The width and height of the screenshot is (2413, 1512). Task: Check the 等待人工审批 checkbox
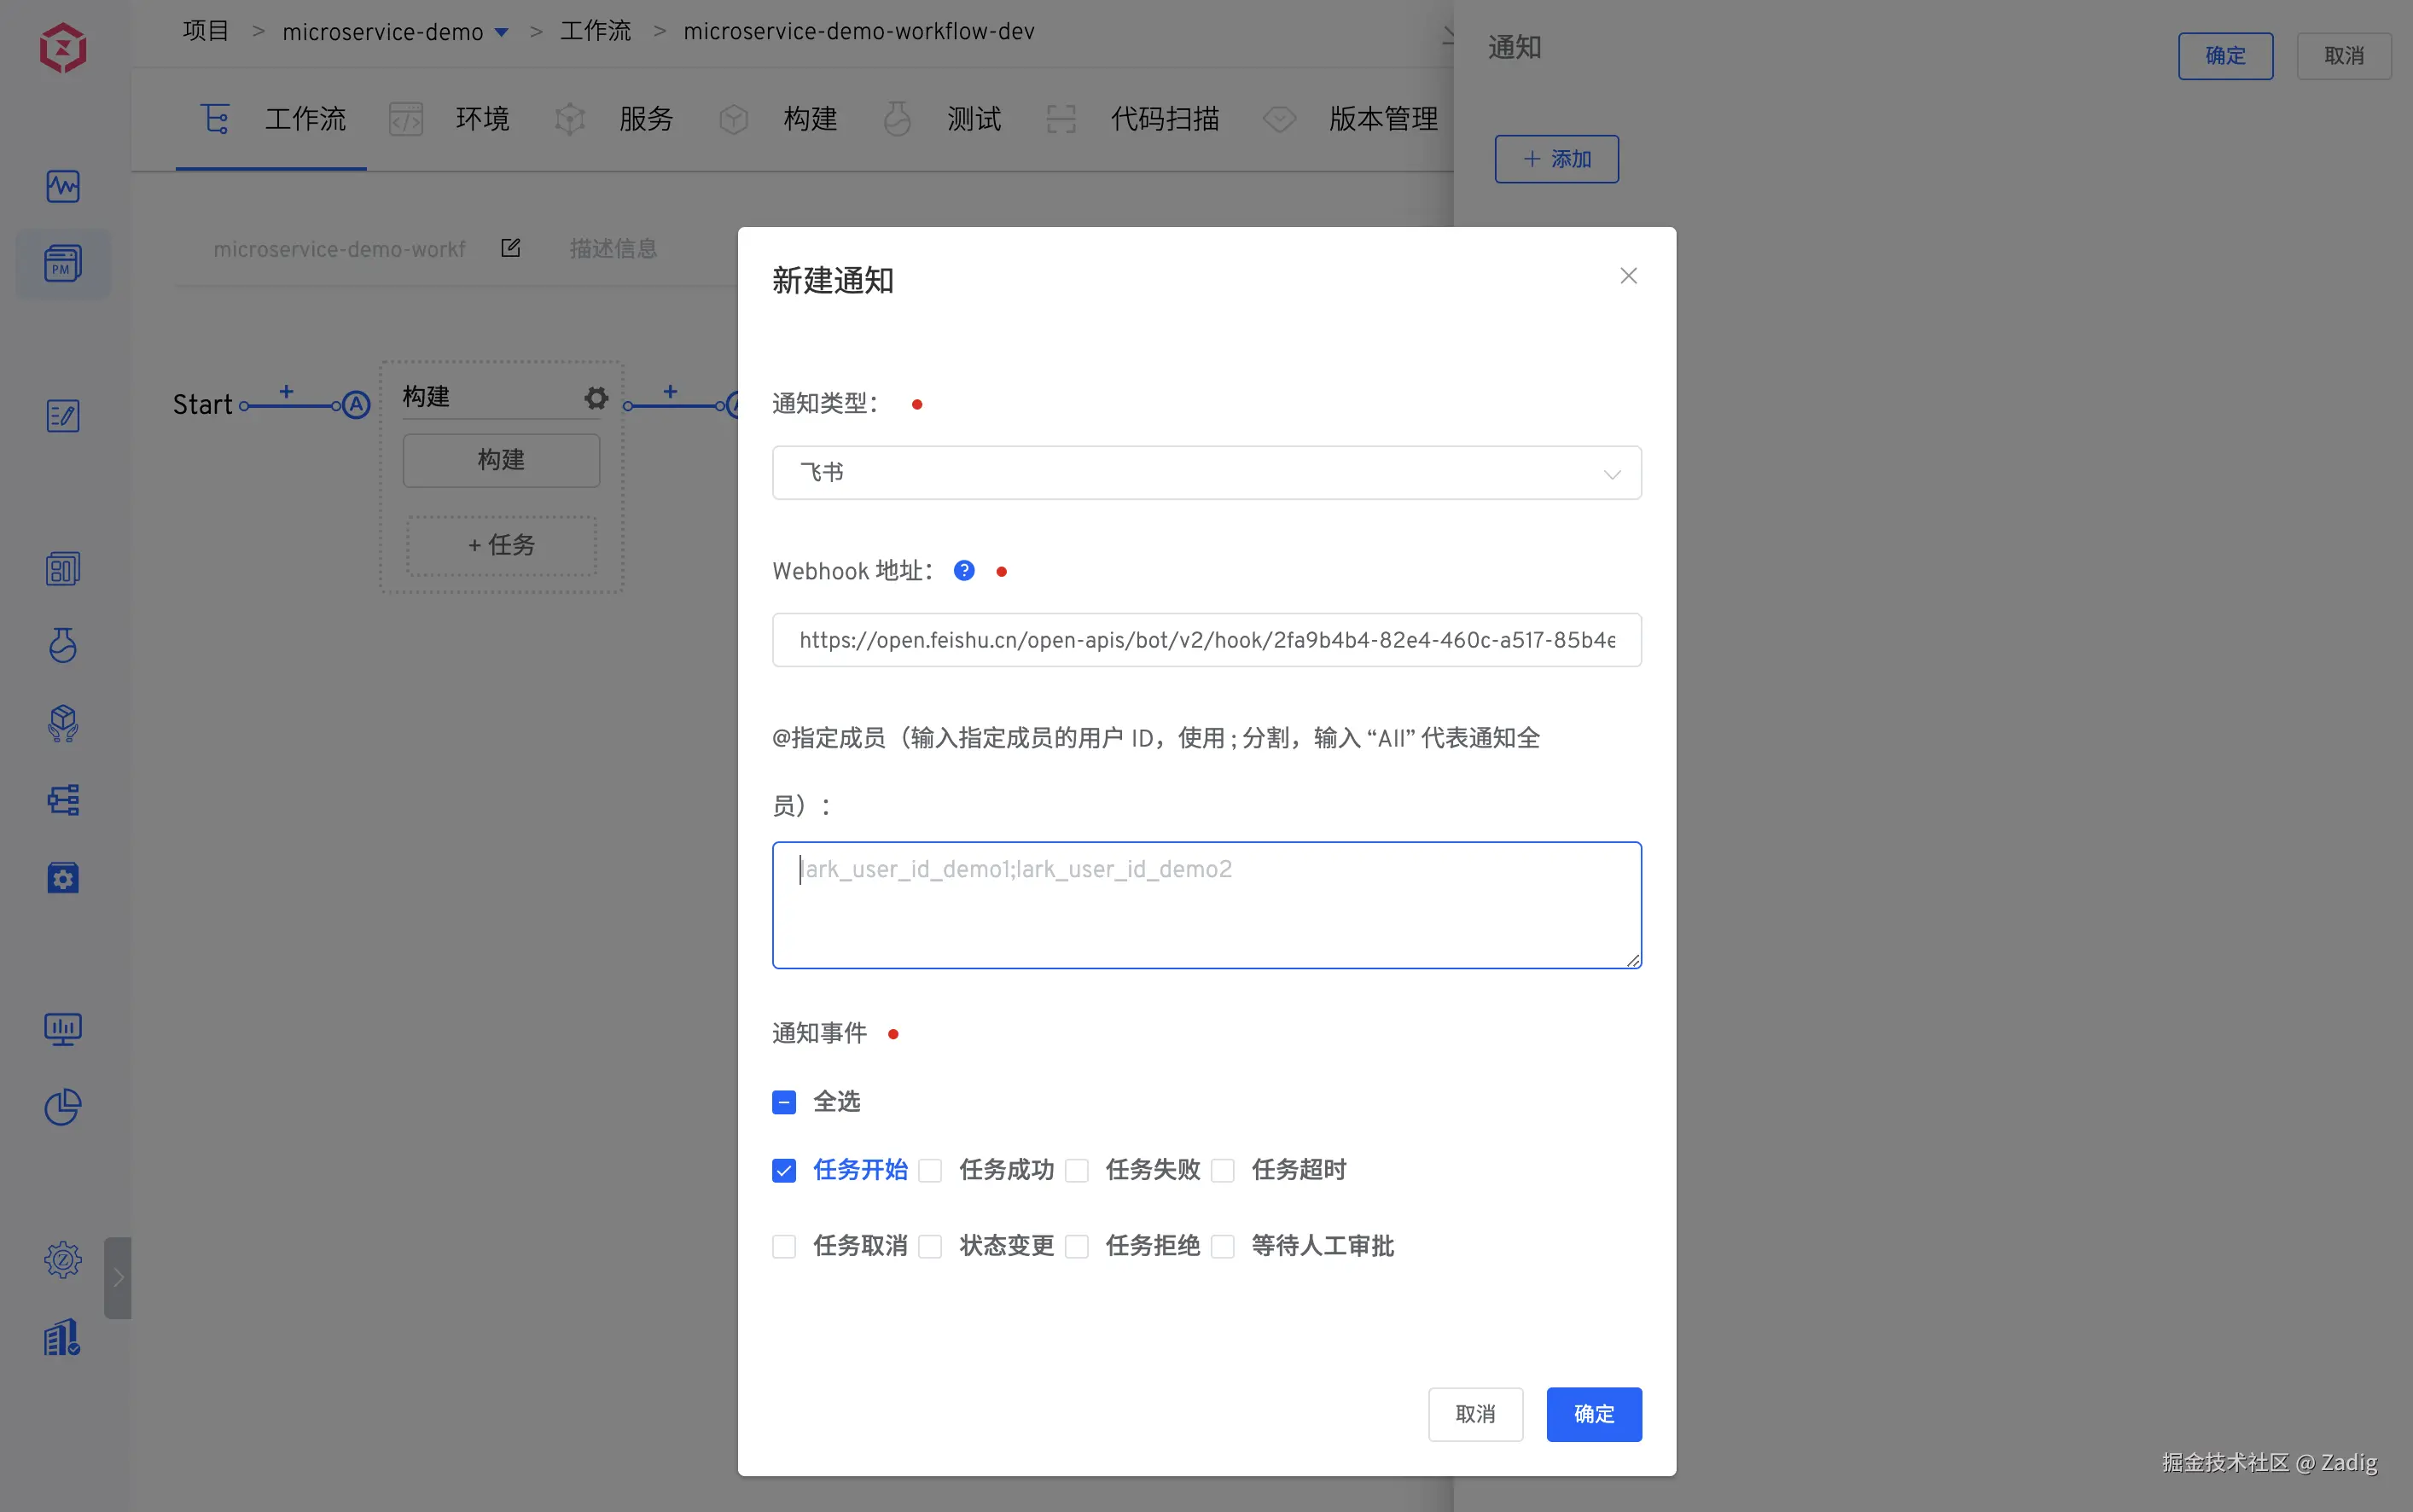tap(1223, 1246)
